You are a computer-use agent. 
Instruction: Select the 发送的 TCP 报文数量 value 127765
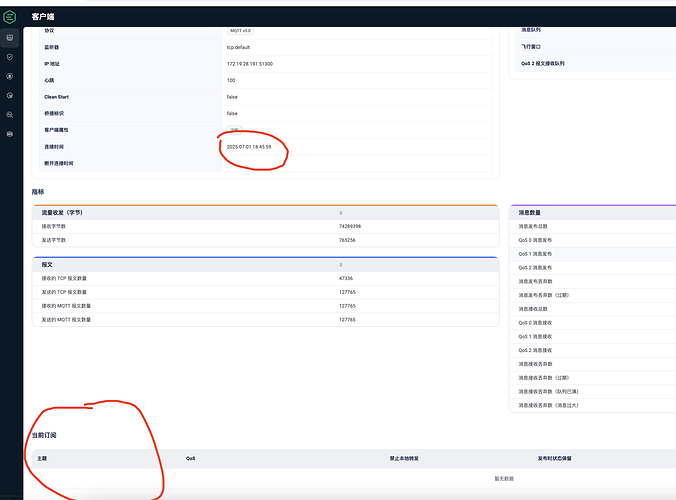click(347, 292)
